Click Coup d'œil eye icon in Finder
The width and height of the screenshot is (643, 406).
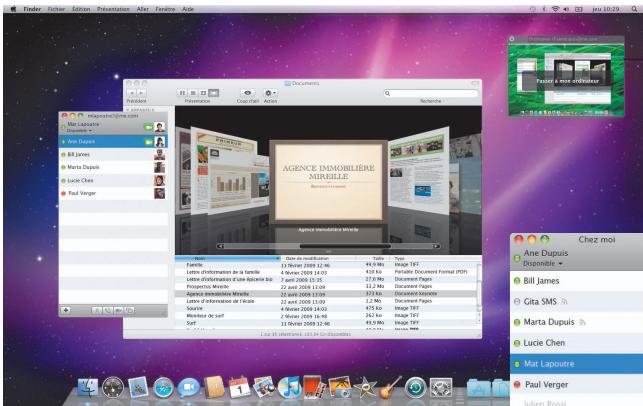point(247,93)
